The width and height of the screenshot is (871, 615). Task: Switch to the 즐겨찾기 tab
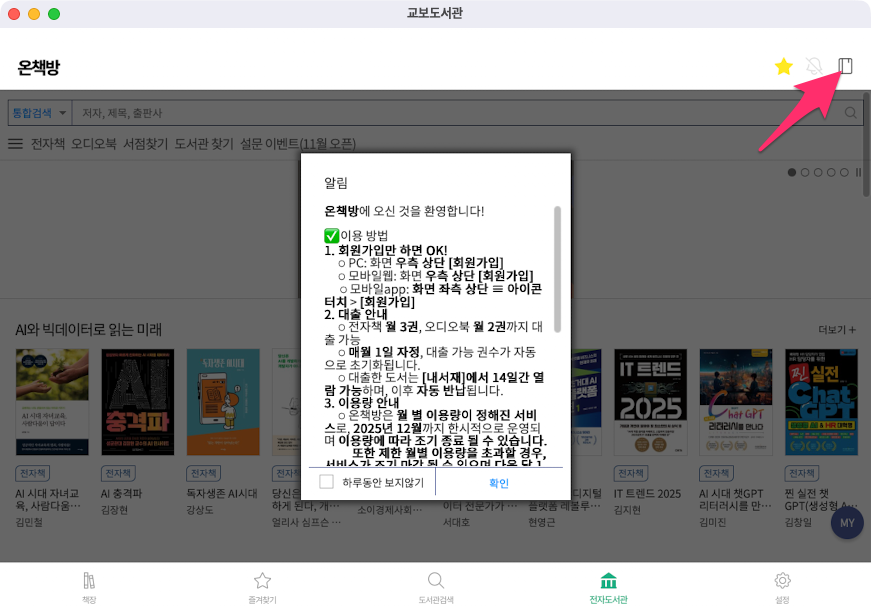tap(262, 588)
